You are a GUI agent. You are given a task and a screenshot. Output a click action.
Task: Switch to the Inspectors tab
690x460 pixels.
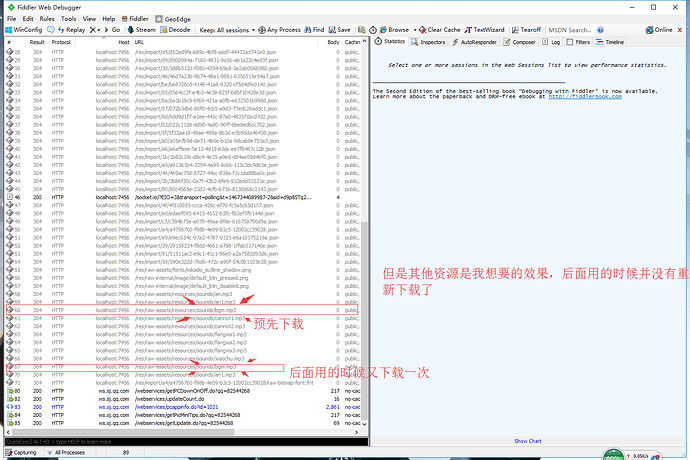tap(428, 42)
